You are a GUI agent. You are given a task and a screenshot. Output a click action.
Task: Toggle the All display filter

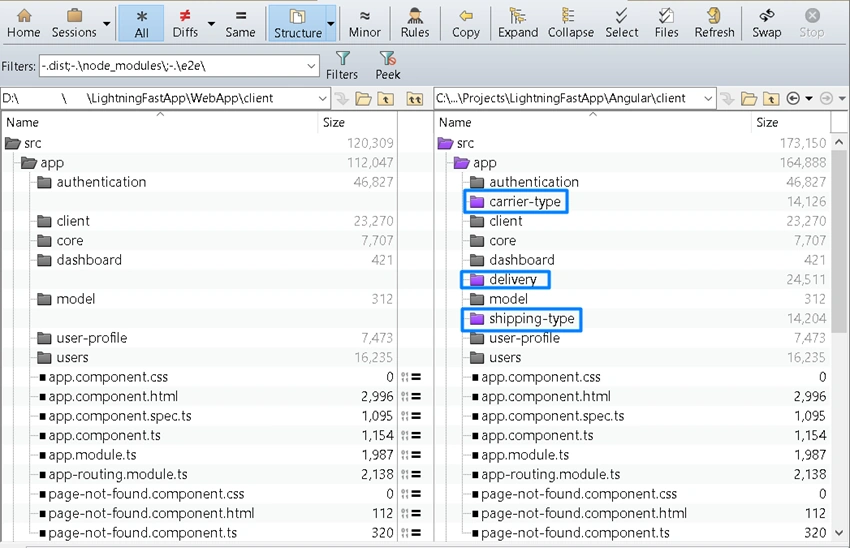point(141,23)
